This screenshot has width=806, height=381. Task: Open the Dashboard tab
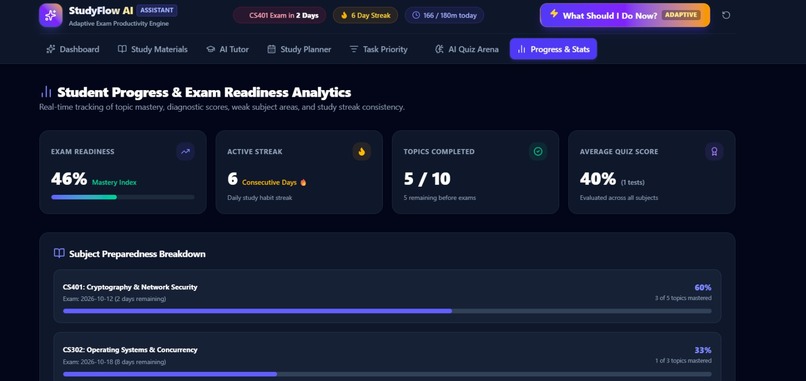click(x=73, y=49)
